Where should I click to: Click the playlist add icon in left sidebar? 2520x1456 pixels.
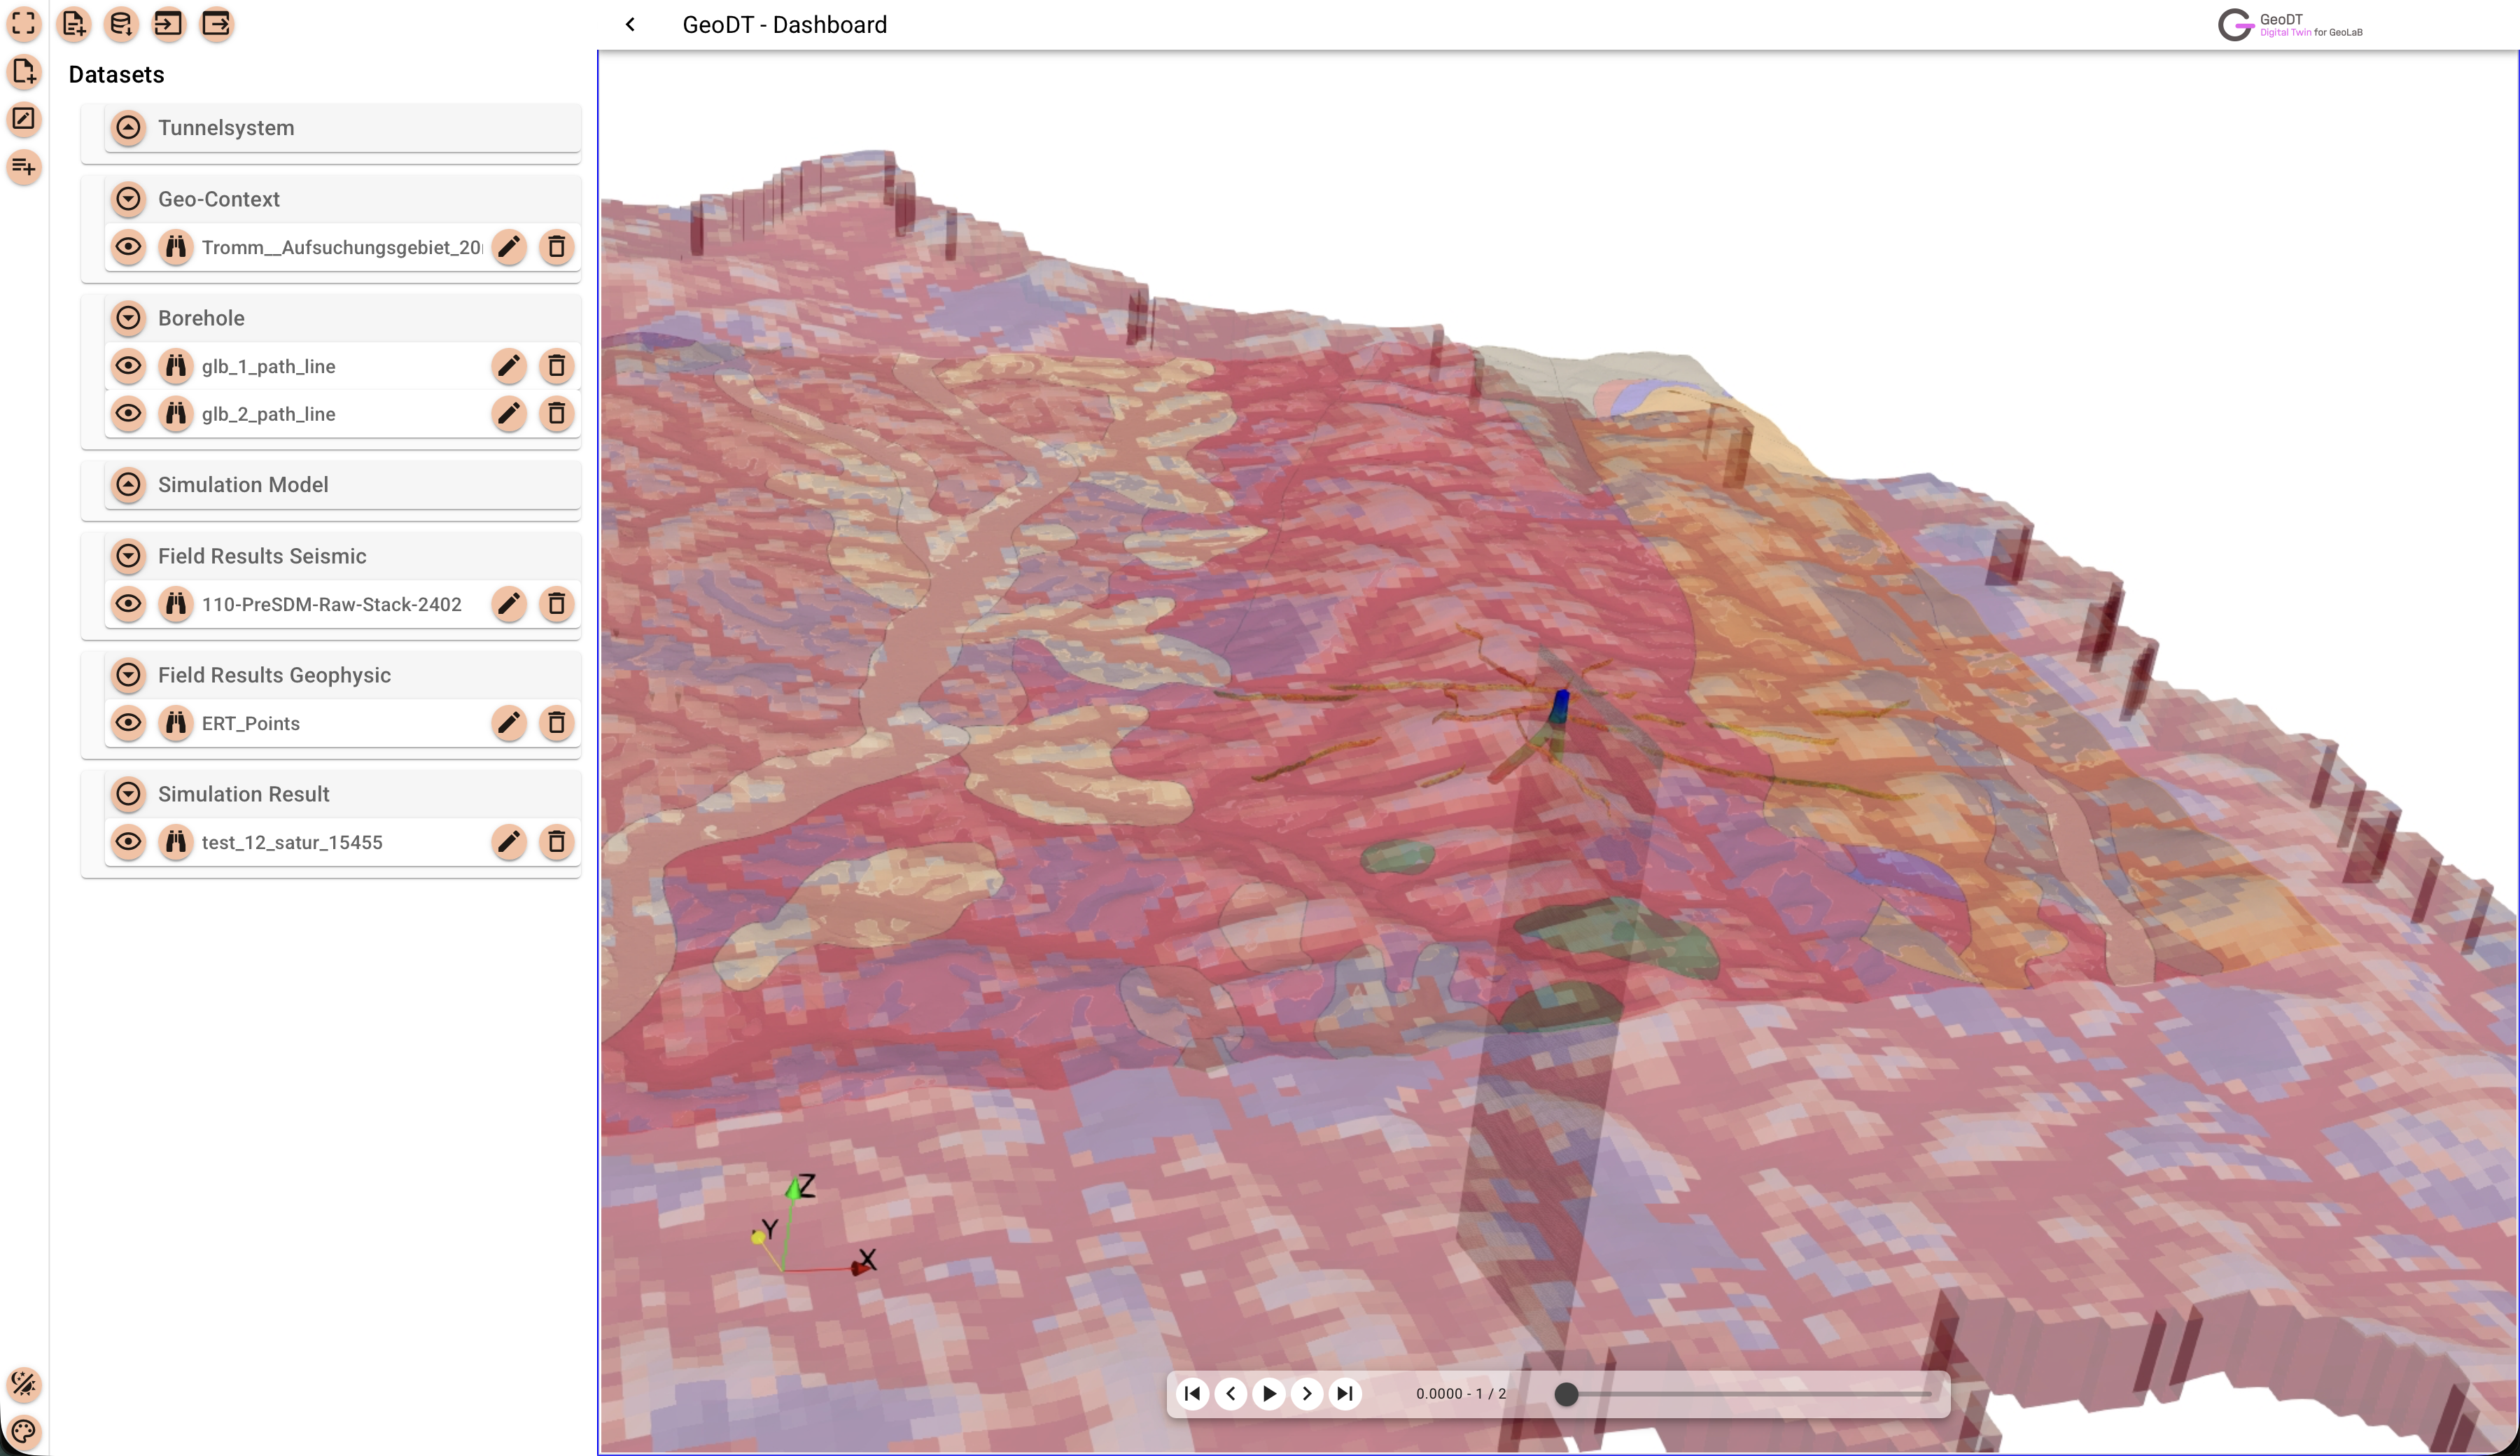(x=24, y=166)
